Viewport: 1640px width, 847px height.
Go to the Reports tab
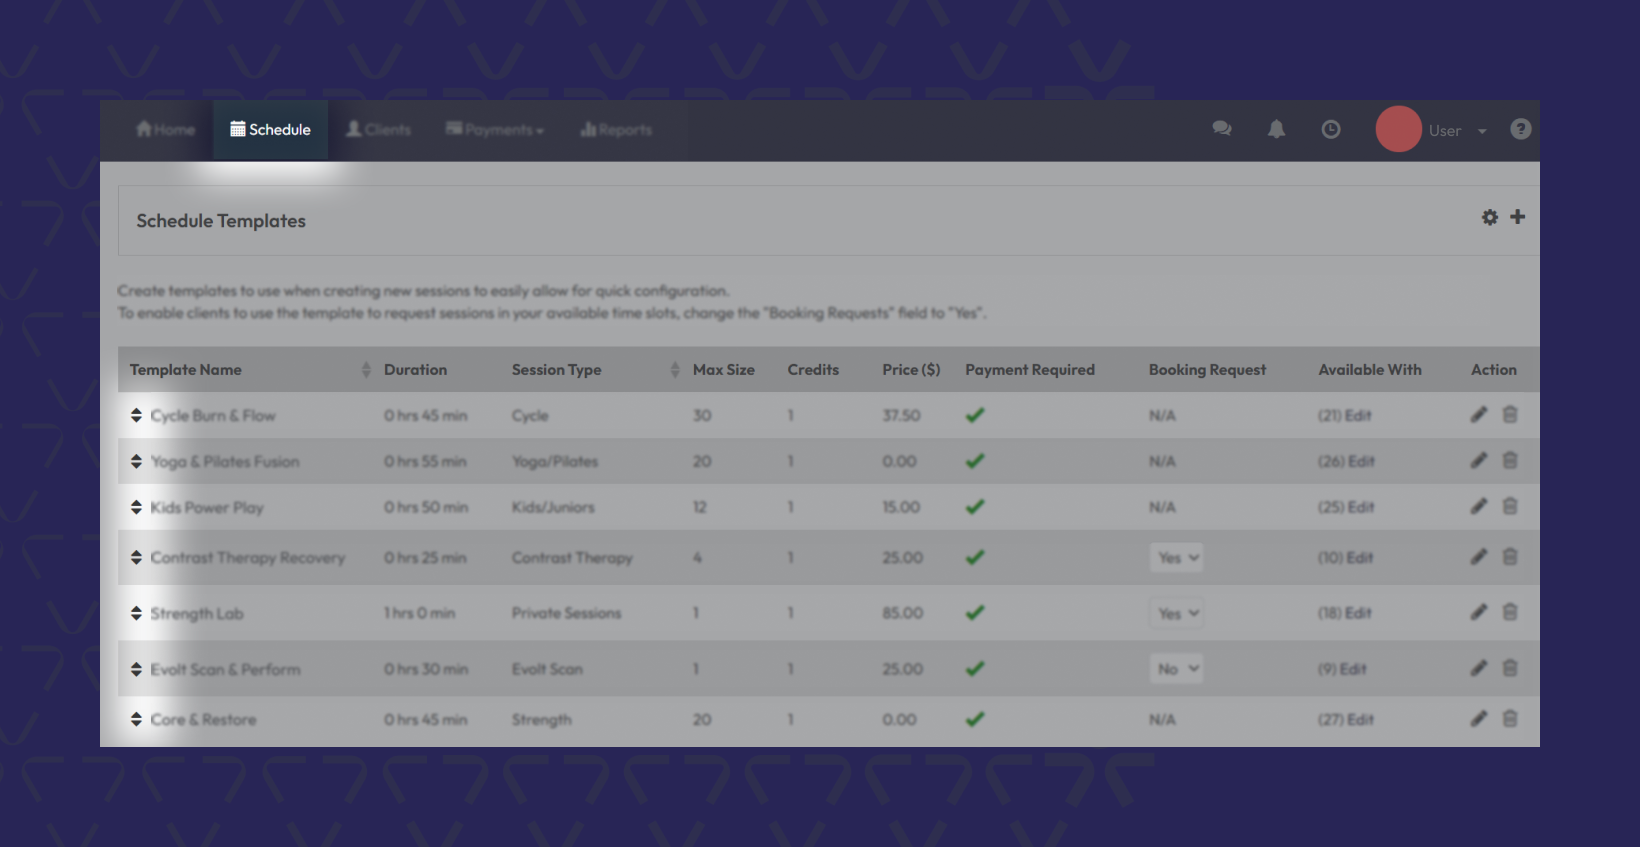pyautogui.click(x=616, y=130)
